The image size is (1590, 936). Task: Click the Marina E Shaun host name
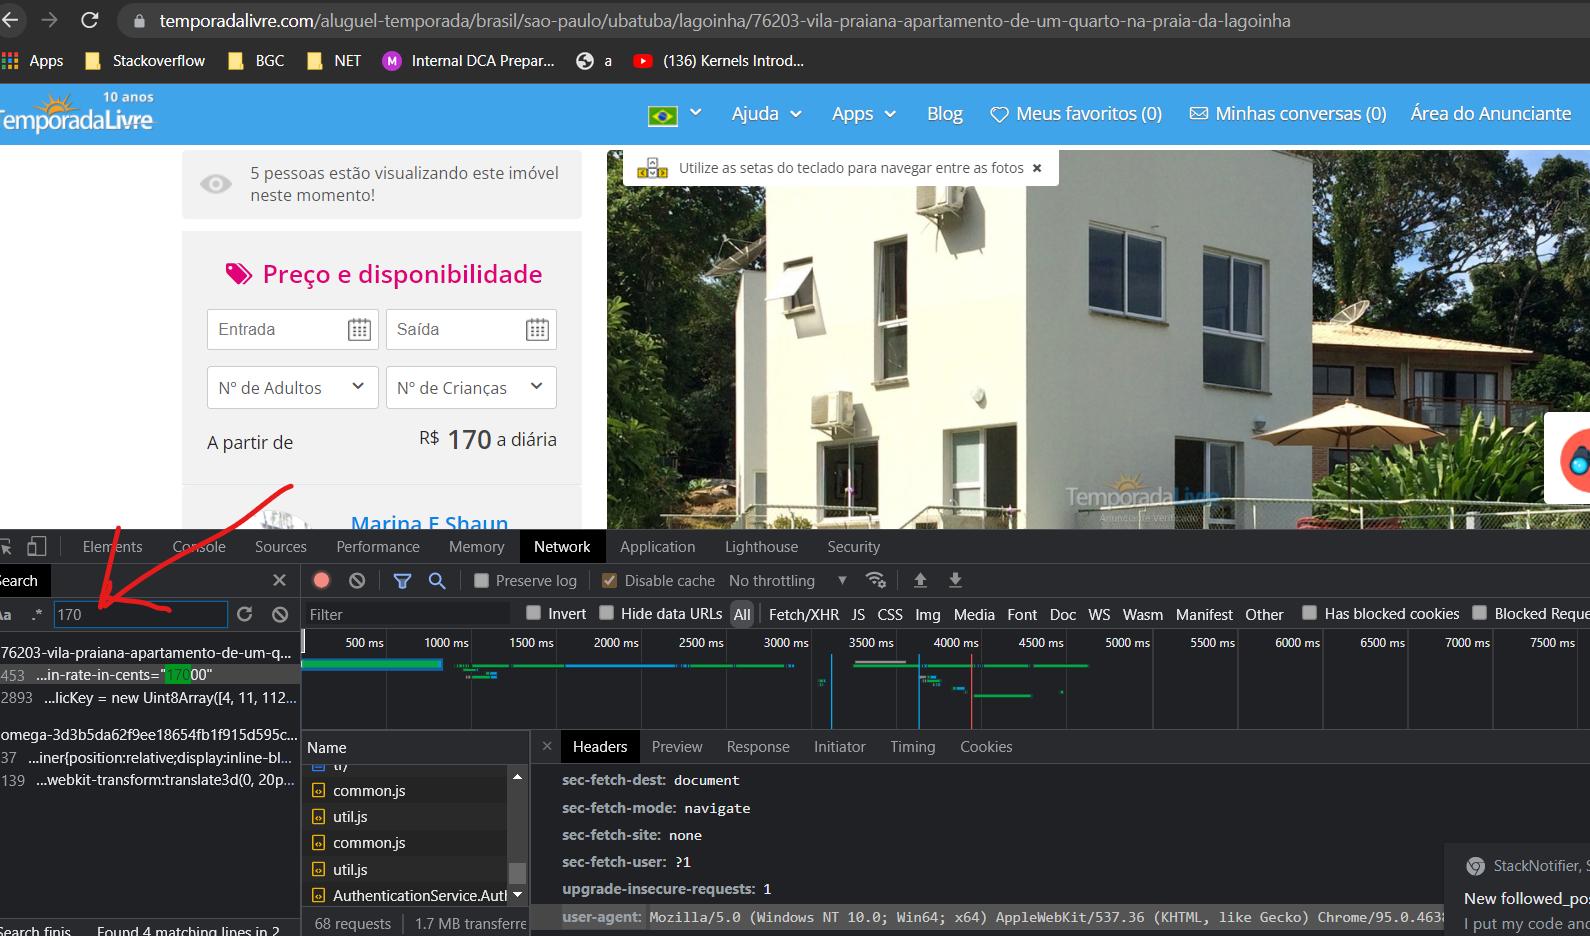coord(429,521)
